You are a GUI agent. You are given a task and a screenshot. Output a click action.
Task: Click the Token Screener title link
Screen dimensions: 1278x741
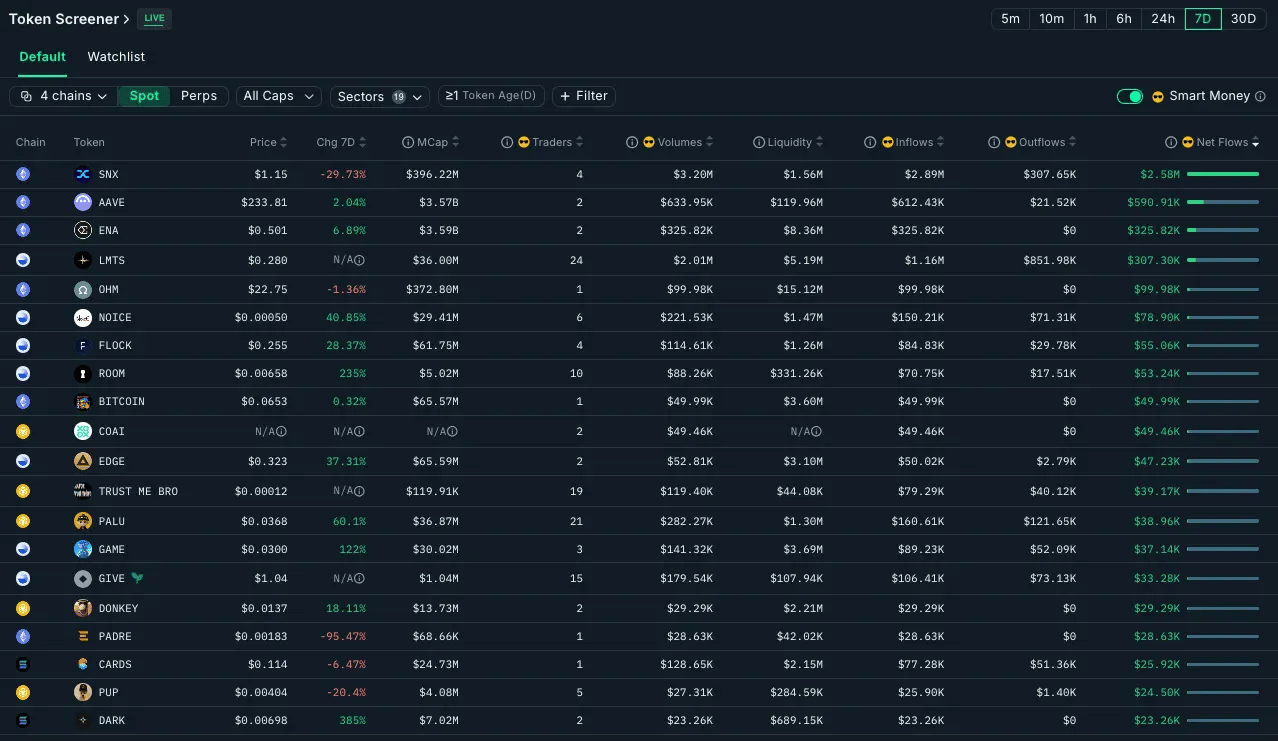[70, 19]
